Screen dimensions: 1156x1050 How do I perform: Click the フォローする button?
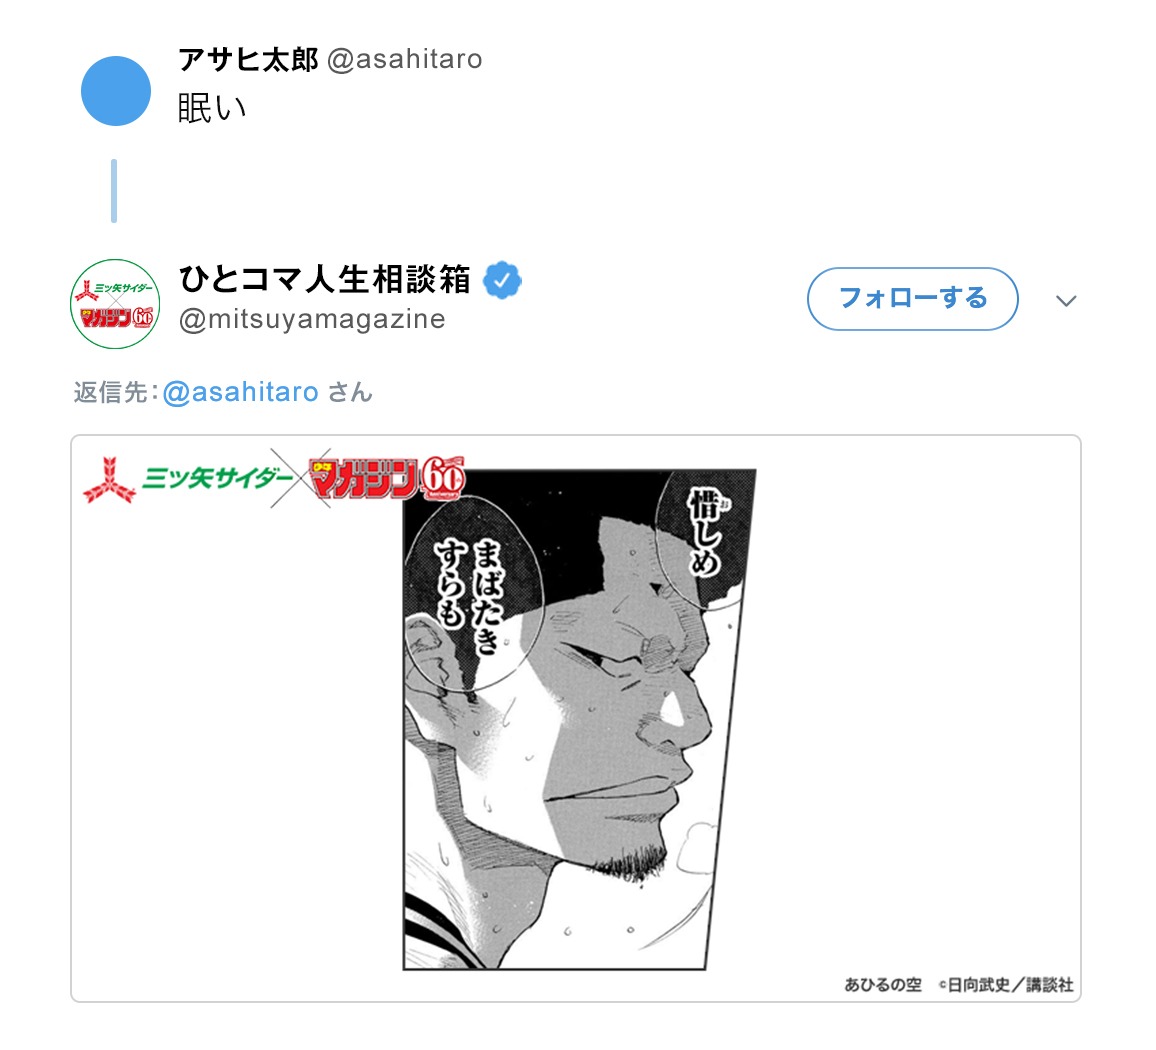(913, 299)
